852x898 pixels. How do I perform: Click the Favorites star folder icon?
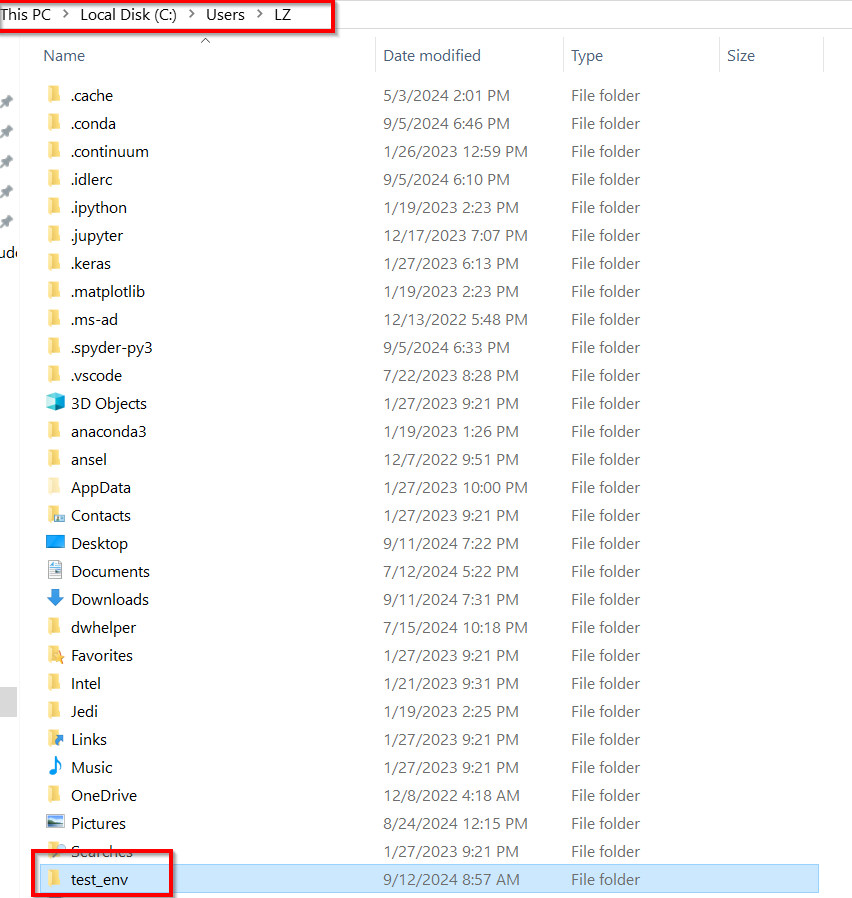tap(55, 655)
